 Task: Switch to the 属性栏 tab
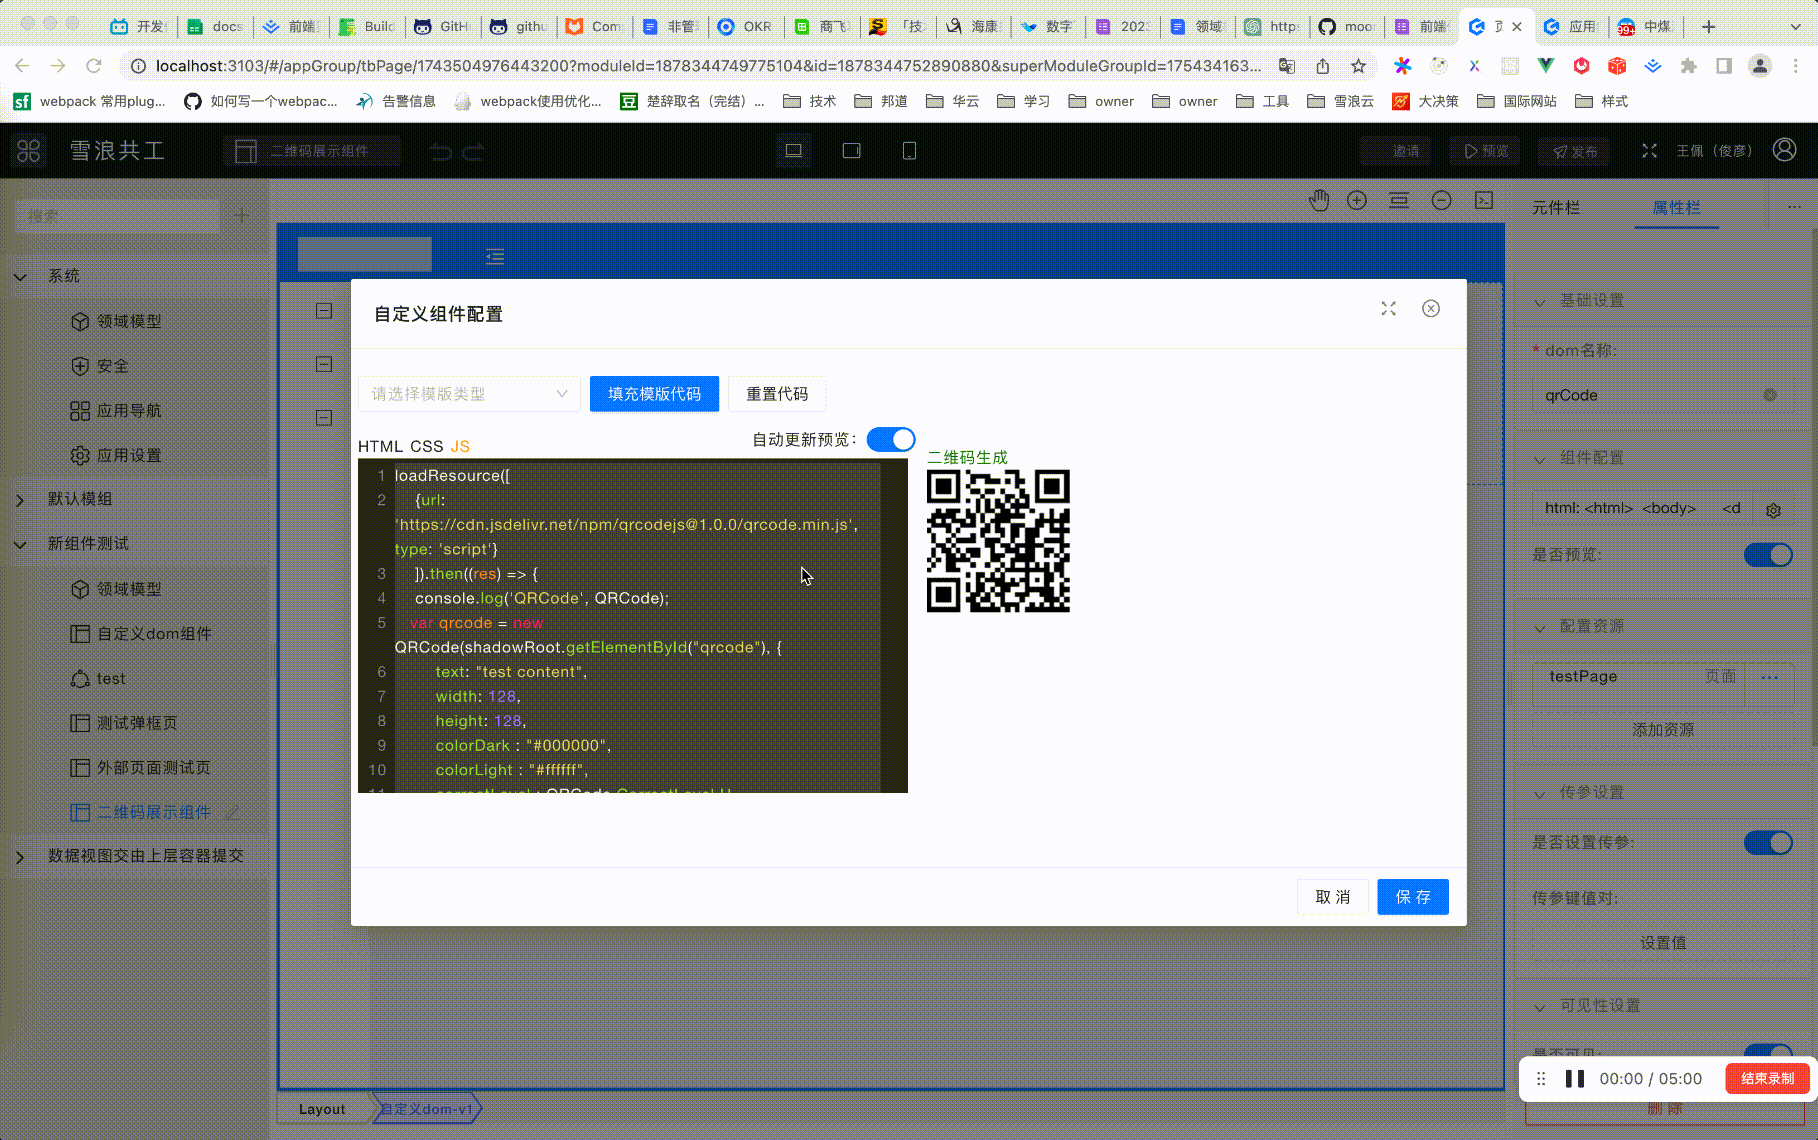(x=1676, y=207)
